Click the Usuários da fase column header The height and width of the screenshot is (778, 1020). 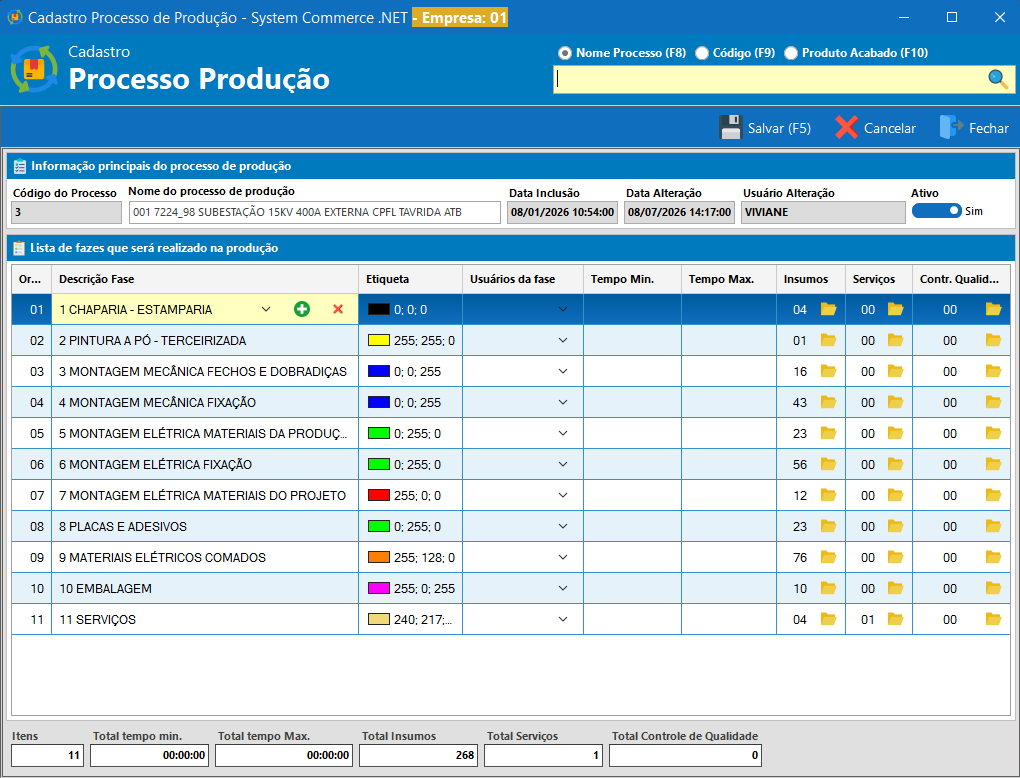[523, 279]
